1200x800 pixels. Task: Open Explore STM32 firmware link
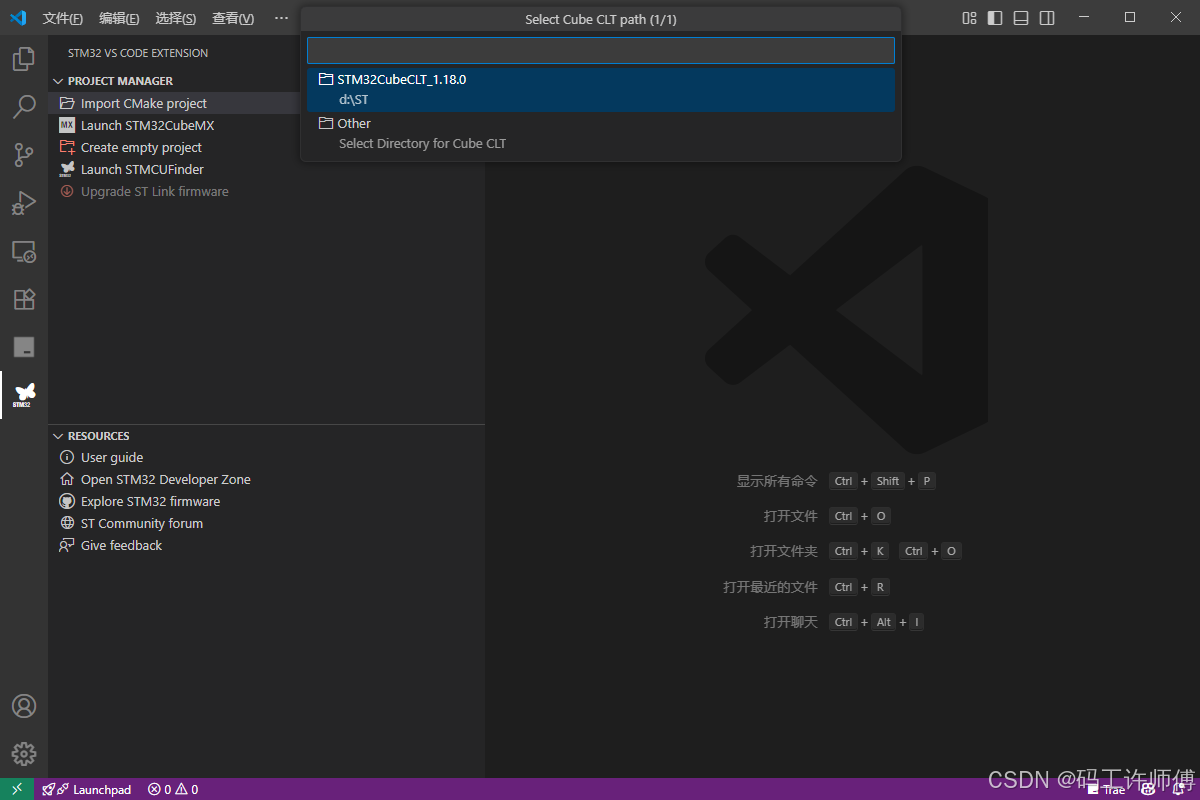[x=151, y=501]
